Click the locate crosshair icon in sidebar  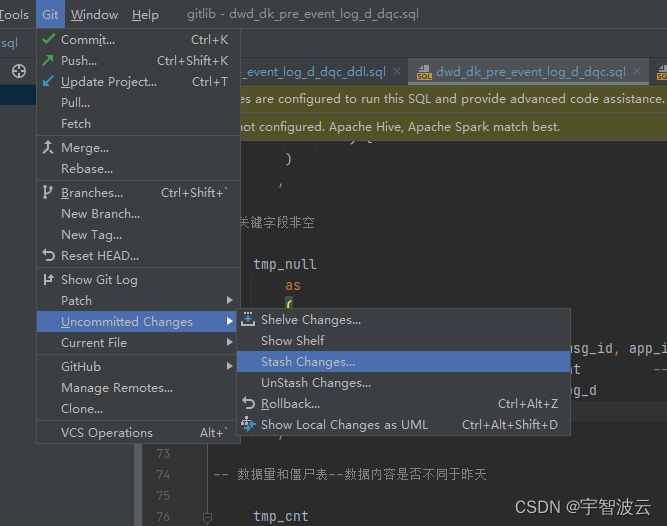tap(19, 71)
